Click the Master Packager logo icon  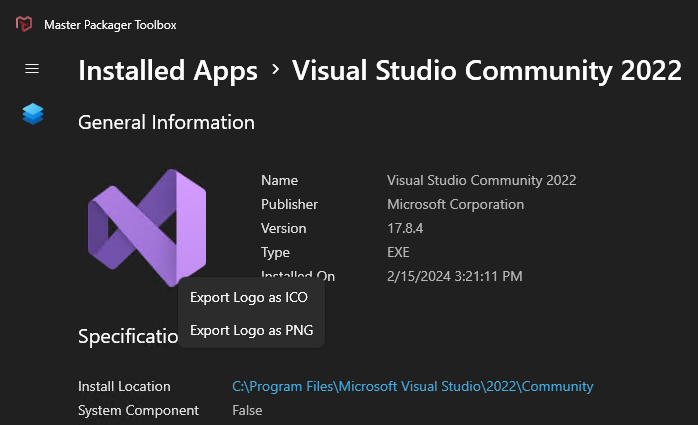pos(24,24)
